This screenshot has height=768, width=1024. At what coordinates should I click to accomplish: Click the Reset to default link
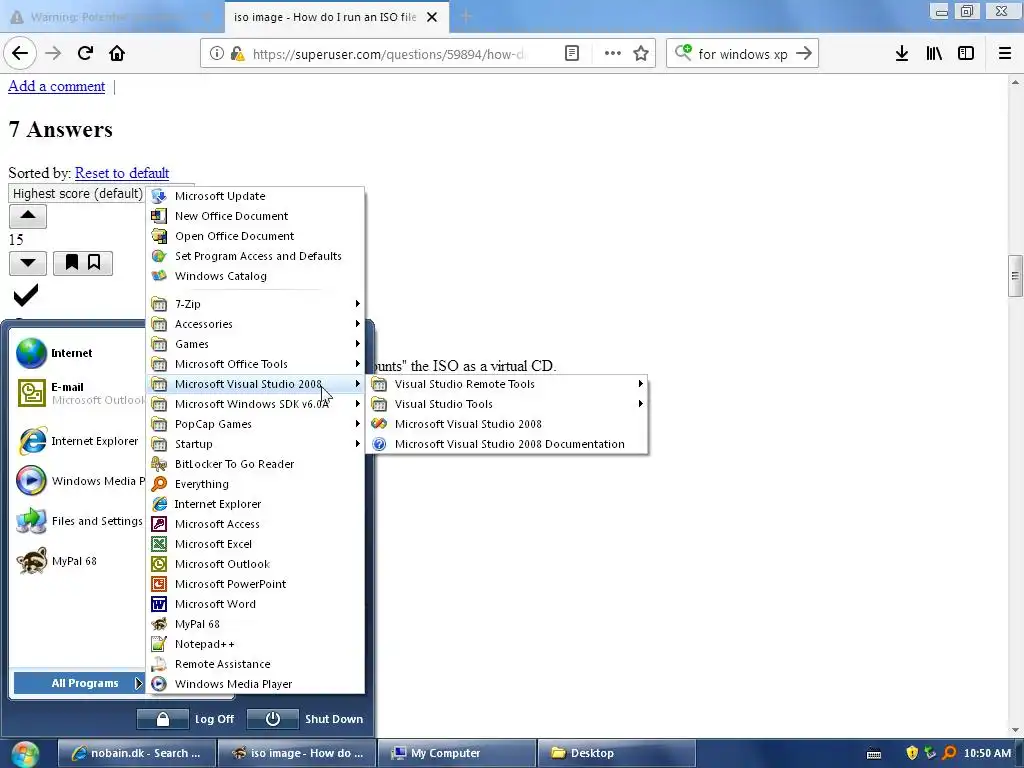(x=122, y=173)
